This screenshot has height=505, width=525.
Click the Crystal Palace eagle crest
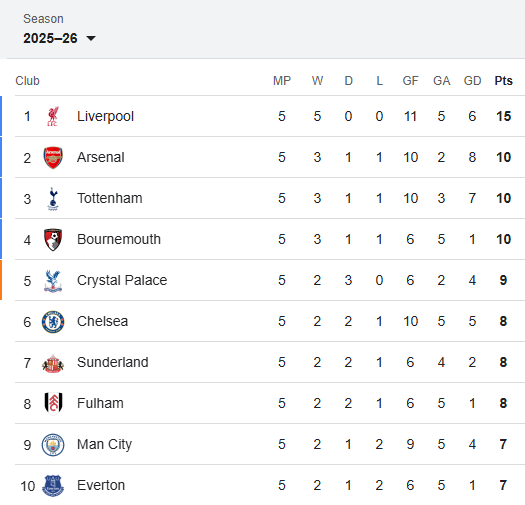(x=53, y=281)
